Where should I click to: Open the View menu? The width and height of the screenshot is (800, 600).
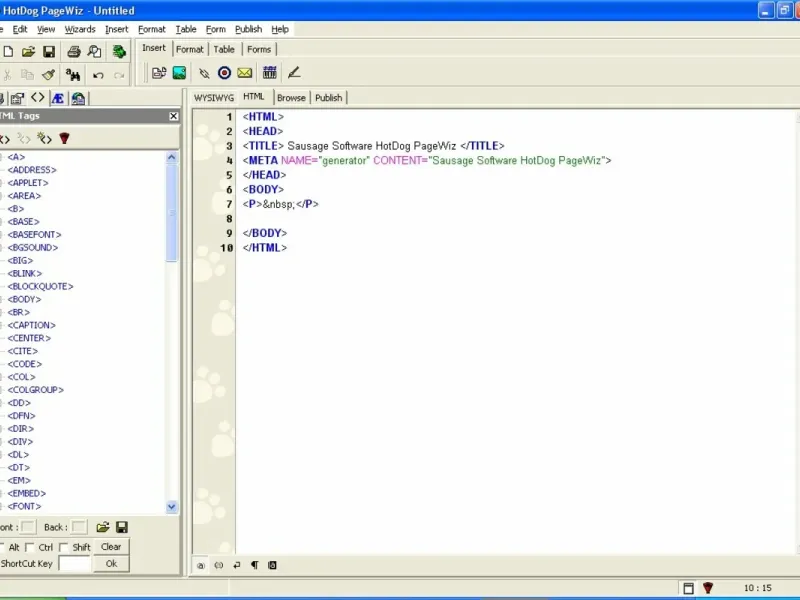46,29
